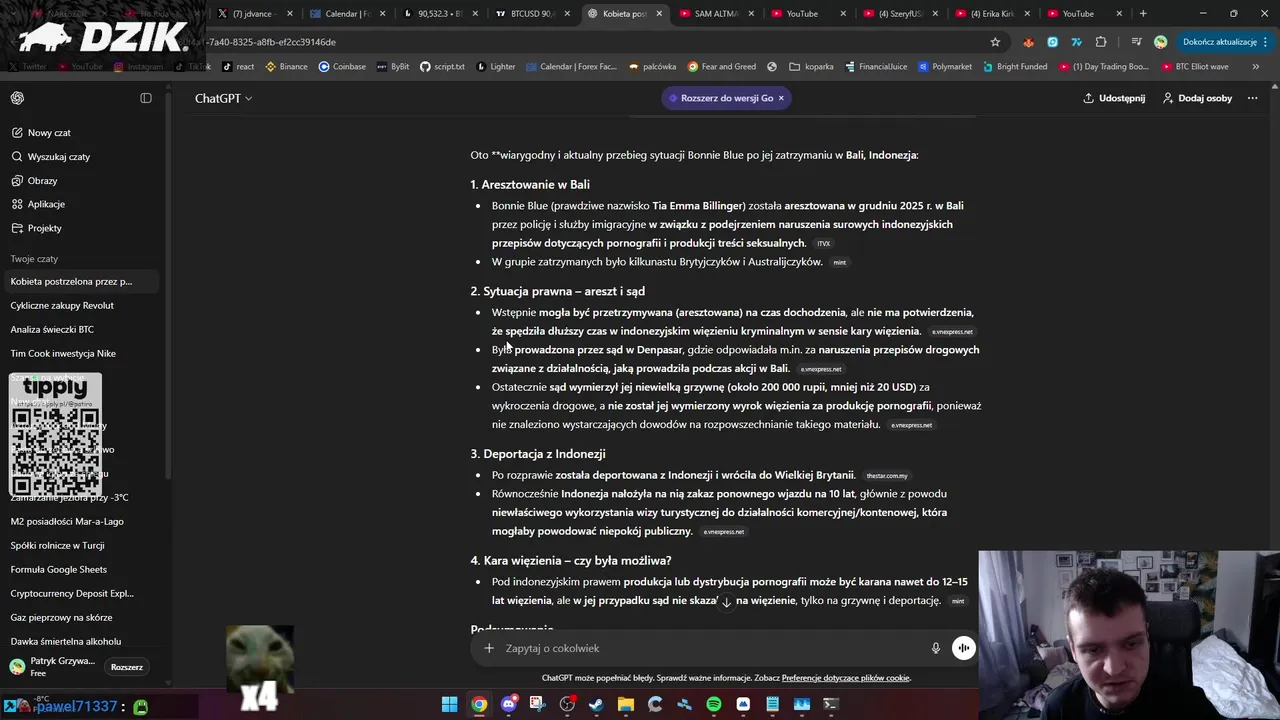Dismiss the Rozszerz do wersji Go banner
The height and width of the screenshot is (720, 1280).
coord(781,98)
